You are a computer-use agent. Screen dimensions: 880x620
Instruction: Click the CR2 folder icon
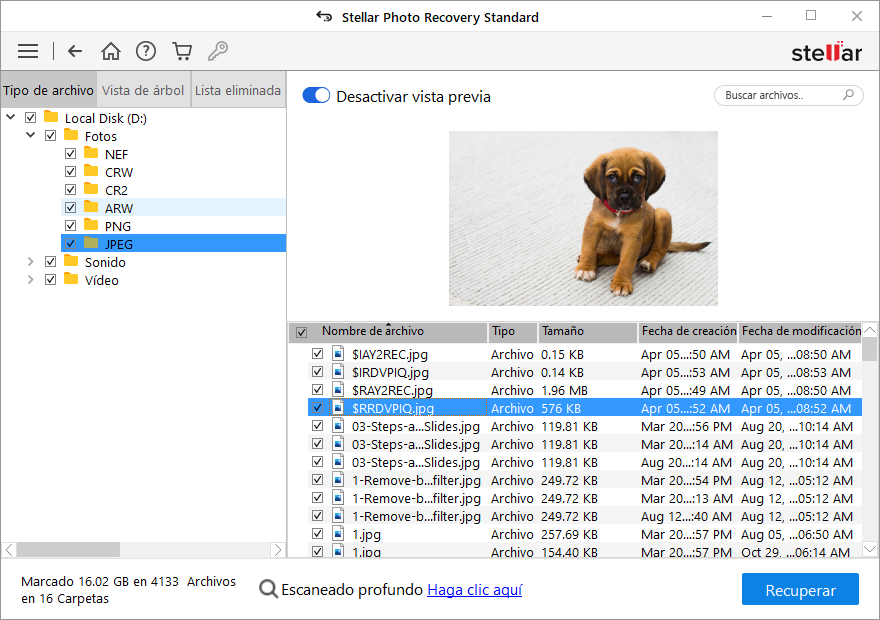click(91, 189)
